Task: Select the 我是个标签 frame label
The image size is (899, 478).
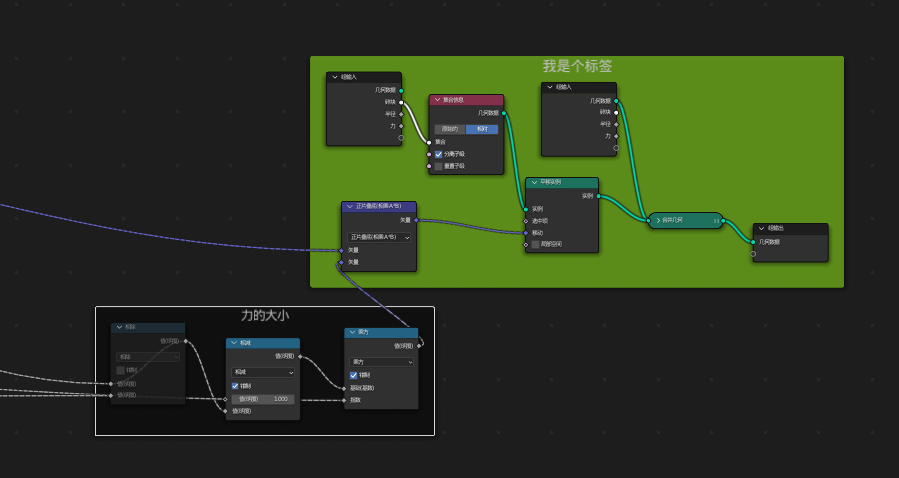Action: 577,66
